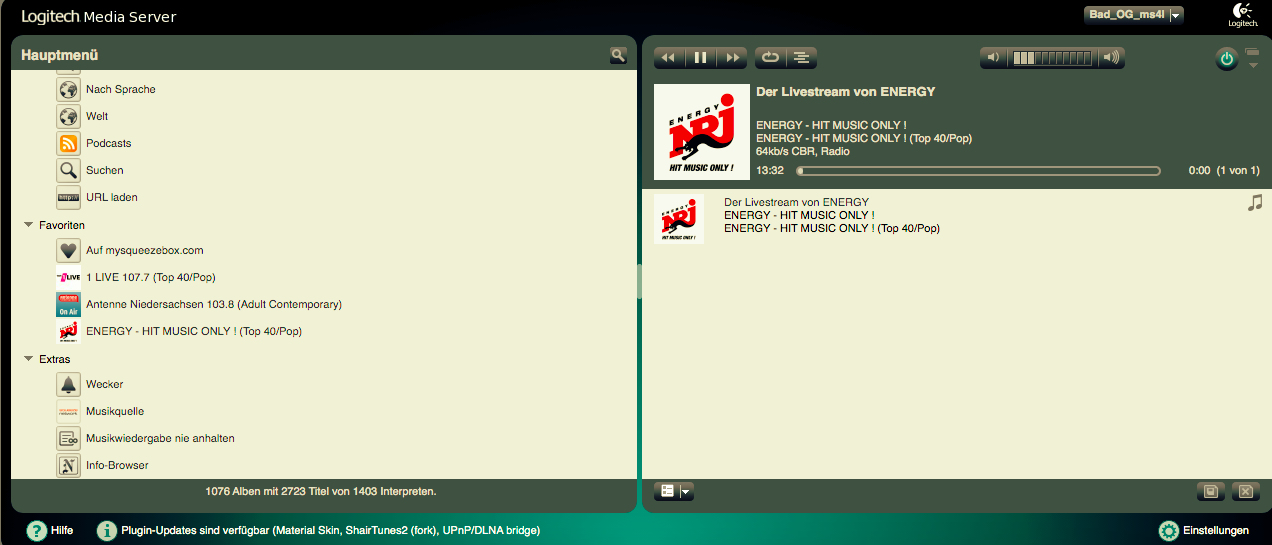Image resolution: width=1272 pixels, height=545 pixels.
Task: Raise volume with loud speaker icon
Action: click(1112, 58)
